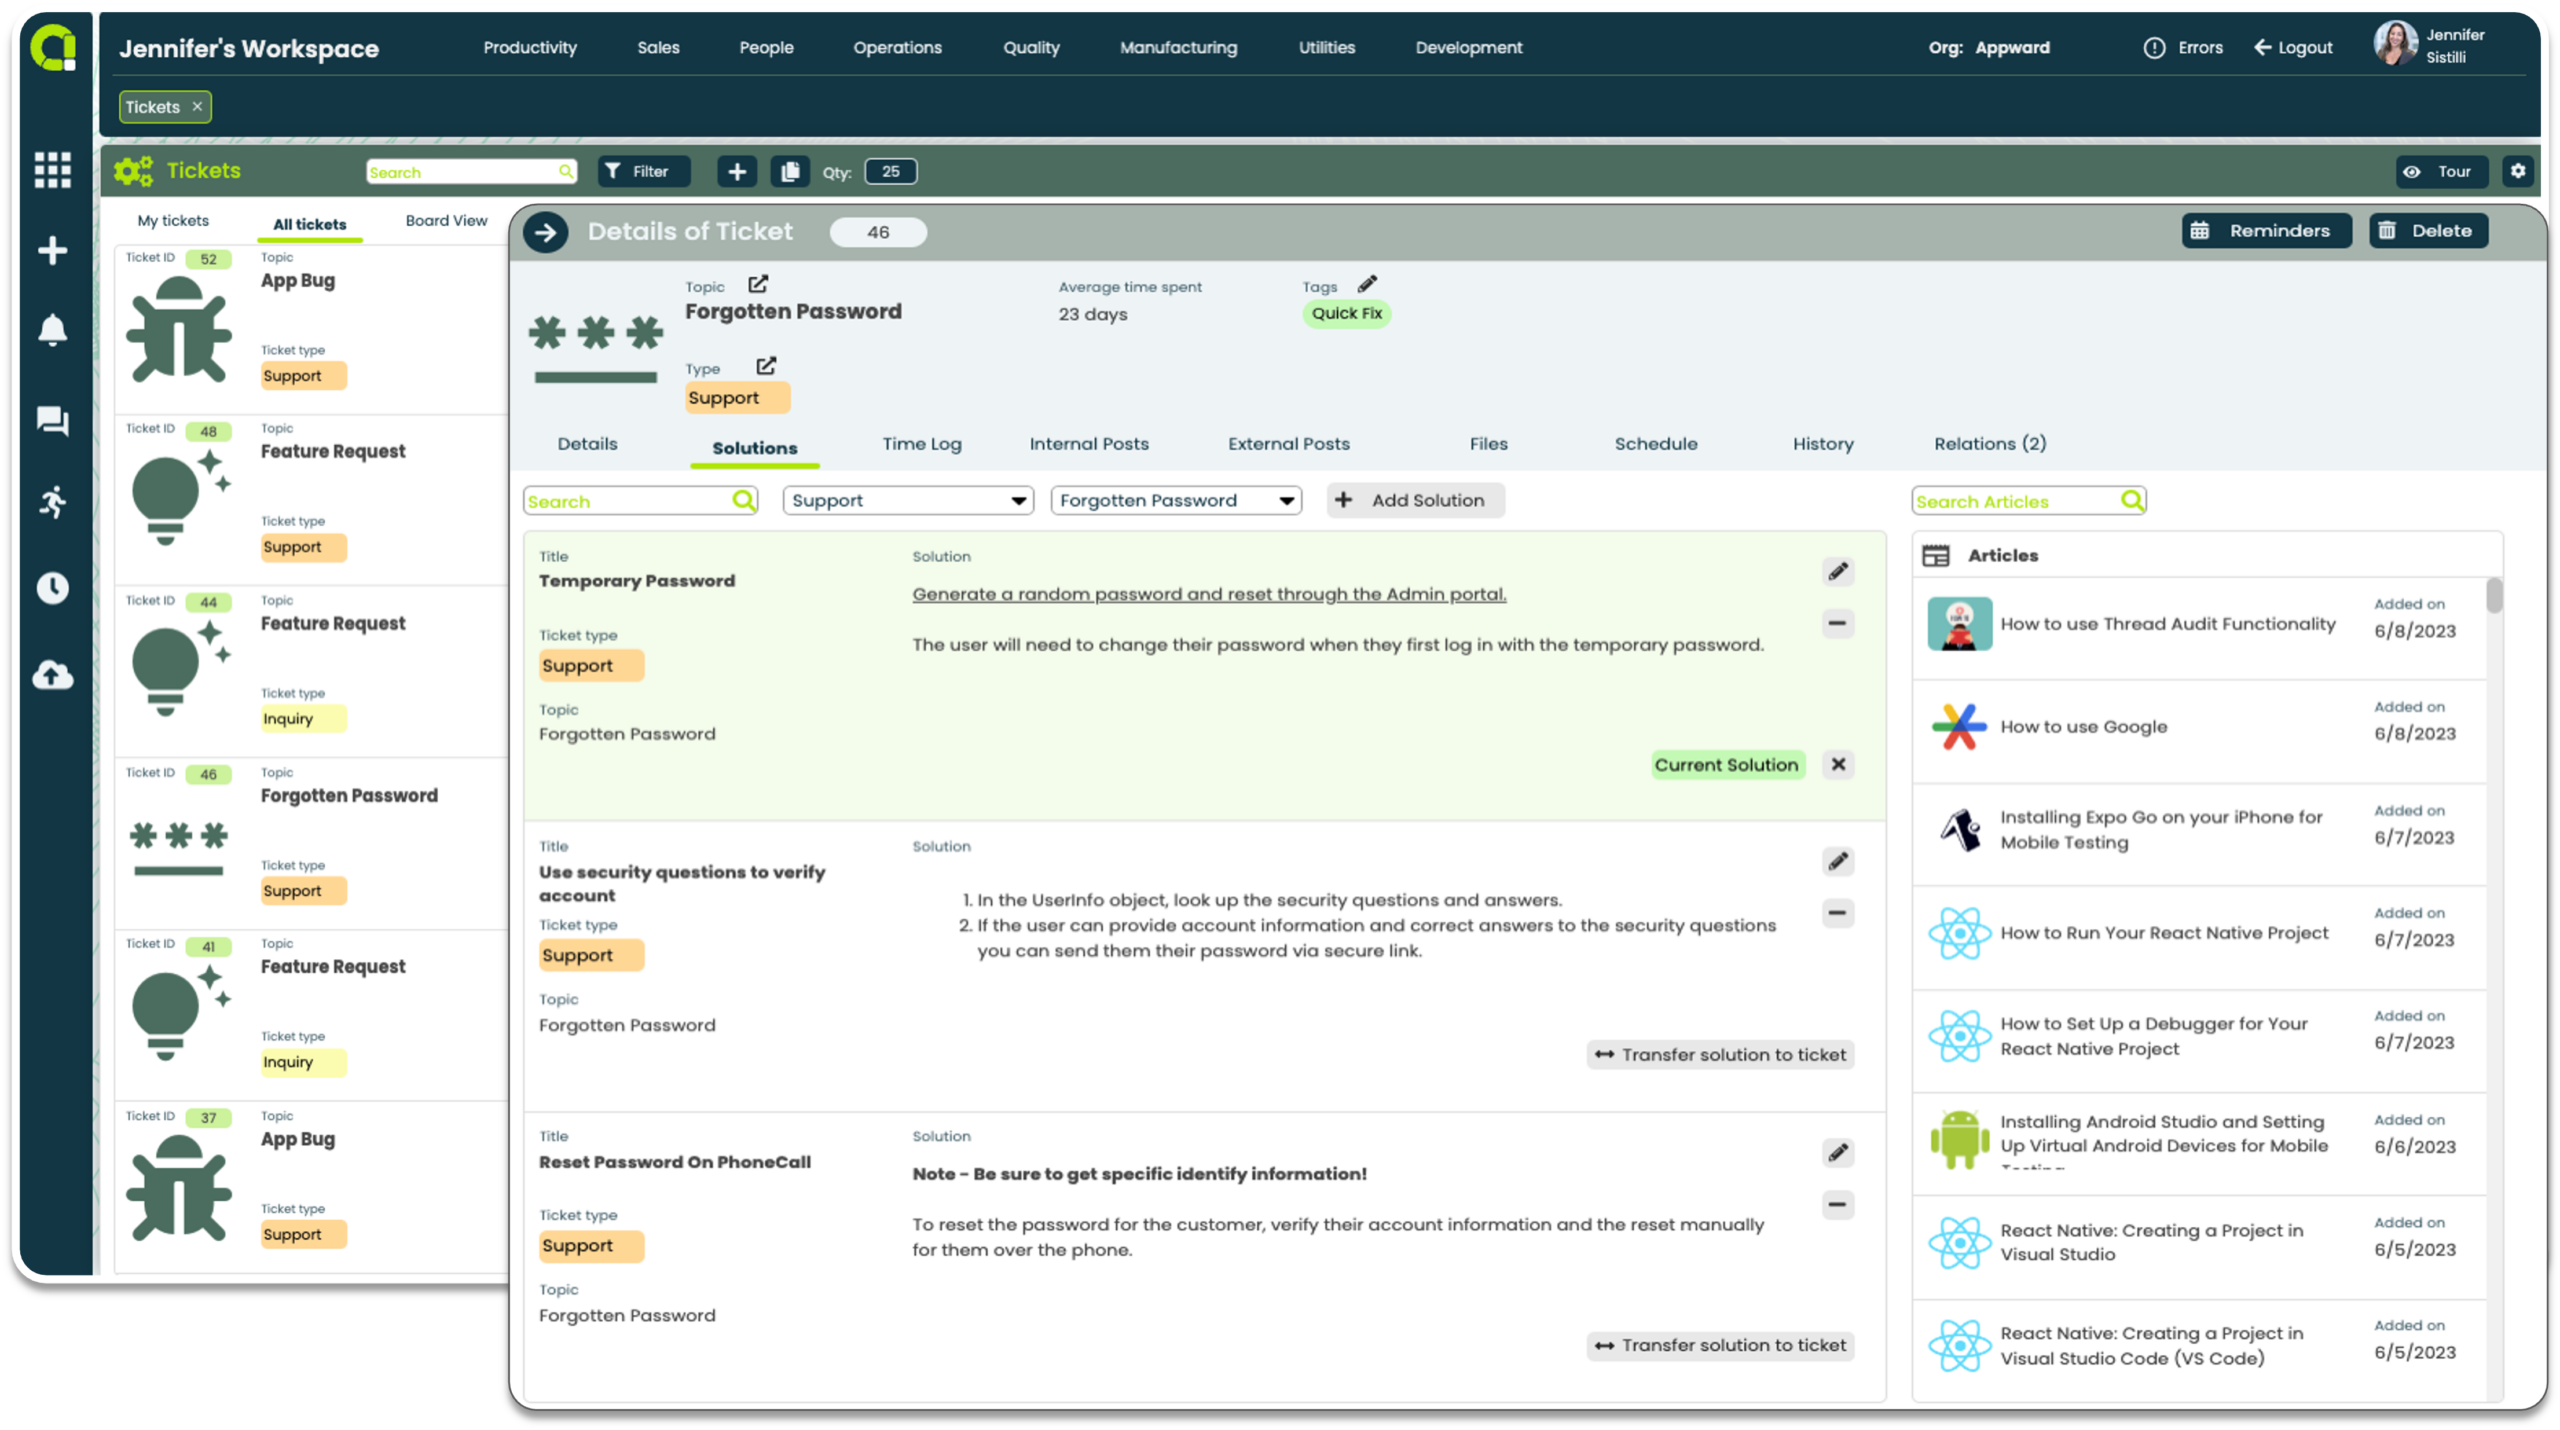Open the Forgotten Password topic dropdown

(x=1175, y=500)
